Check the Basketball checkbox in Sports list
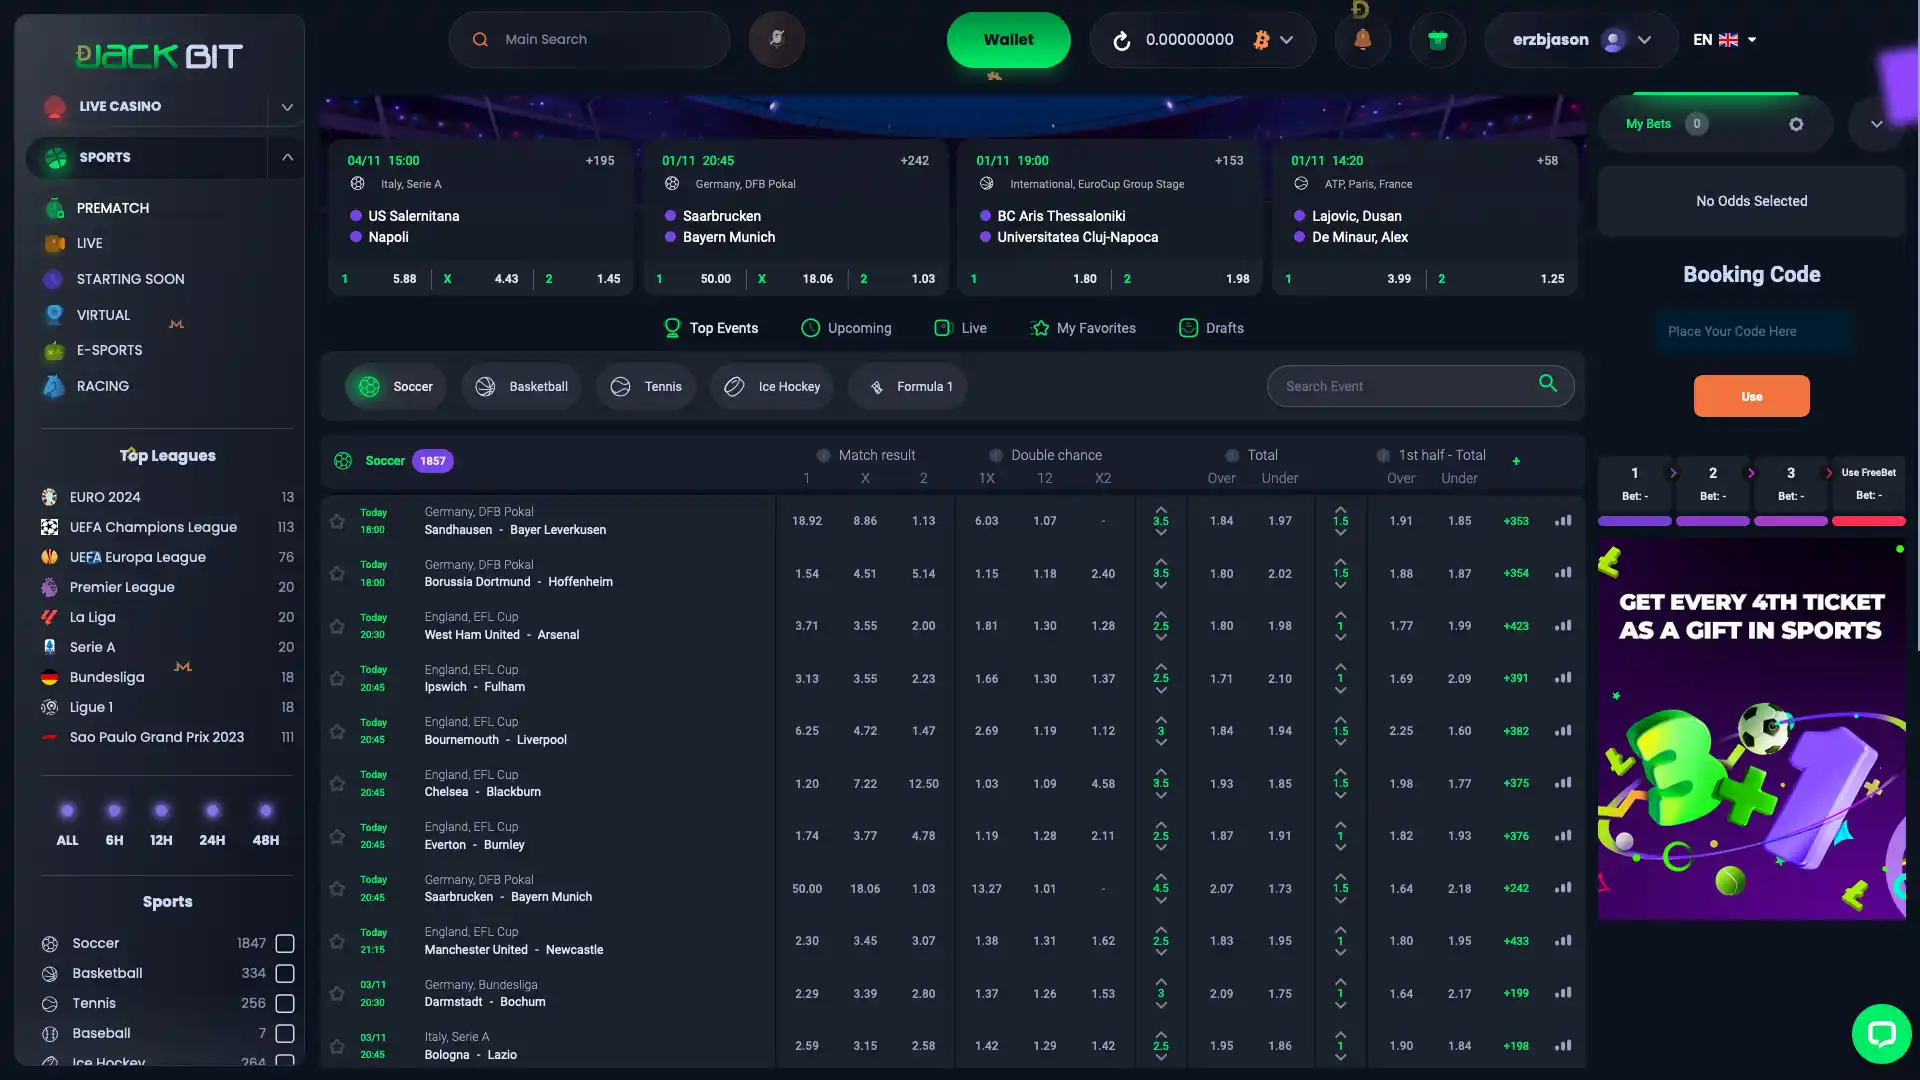The image size is (1920, 1080). (x=284, y=973)
